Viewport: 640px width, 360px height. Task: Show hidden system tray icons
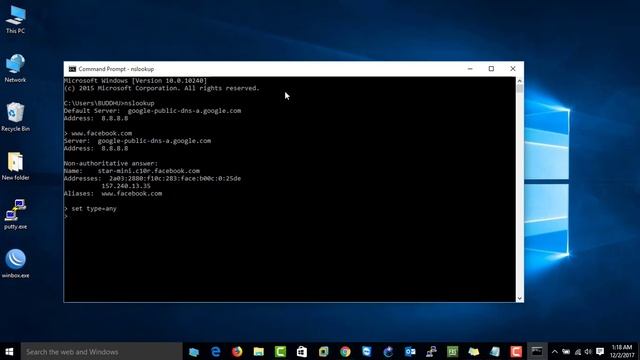555,351
